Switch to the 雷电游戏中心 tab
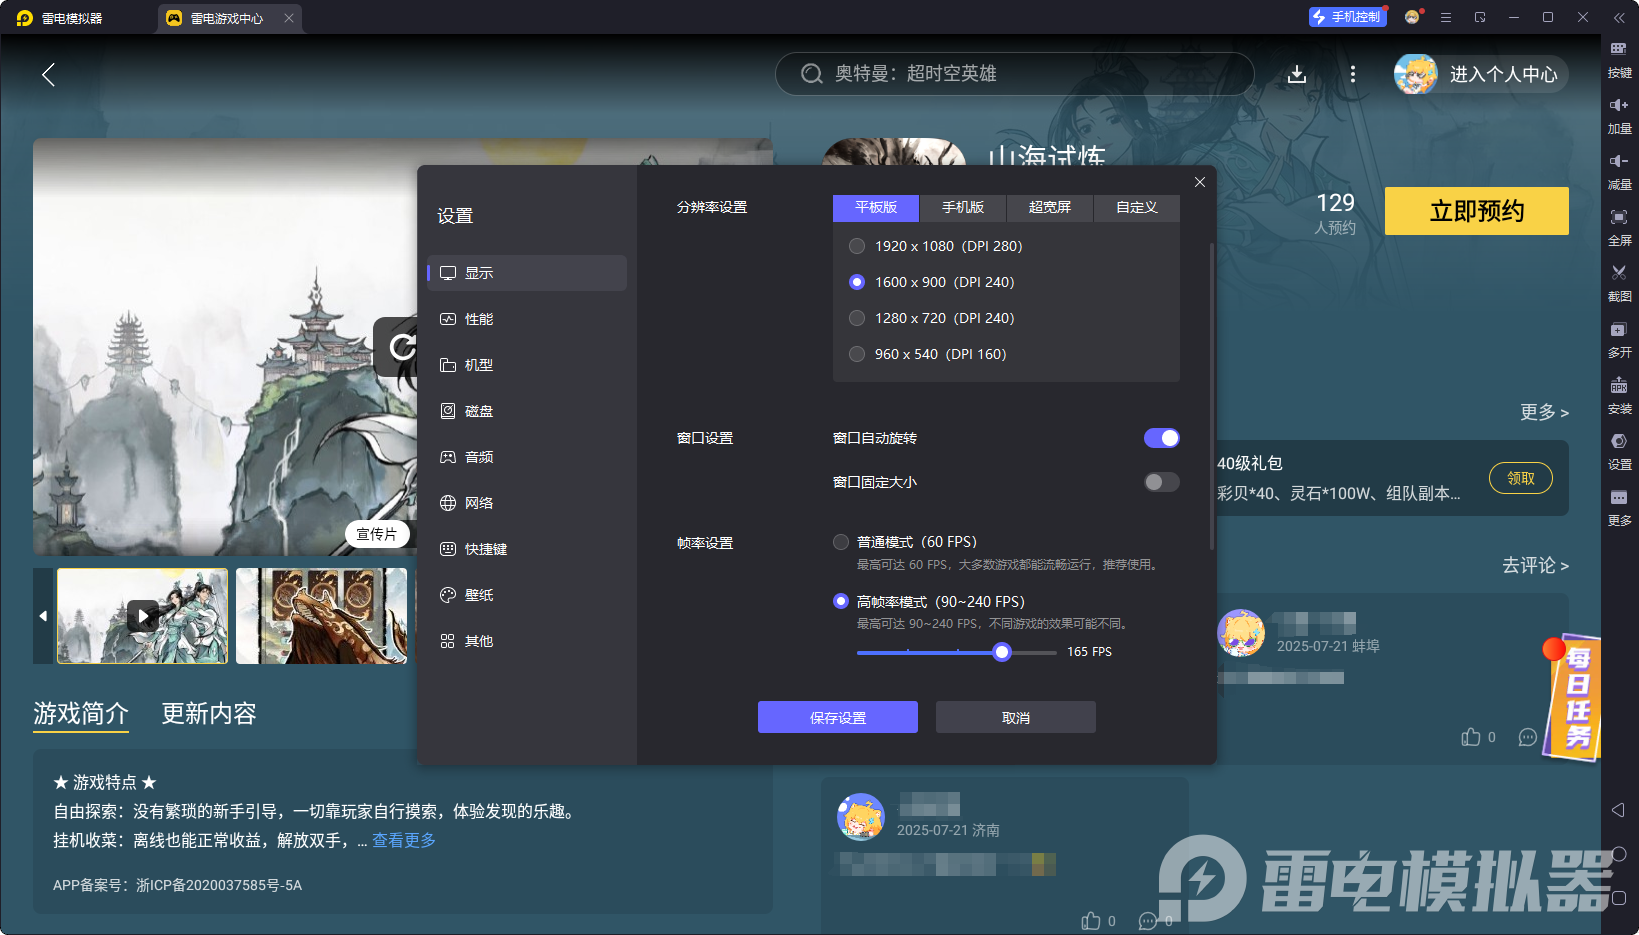Image resolution: width=1639 pixels, height=935 pixels. [229, 18]
